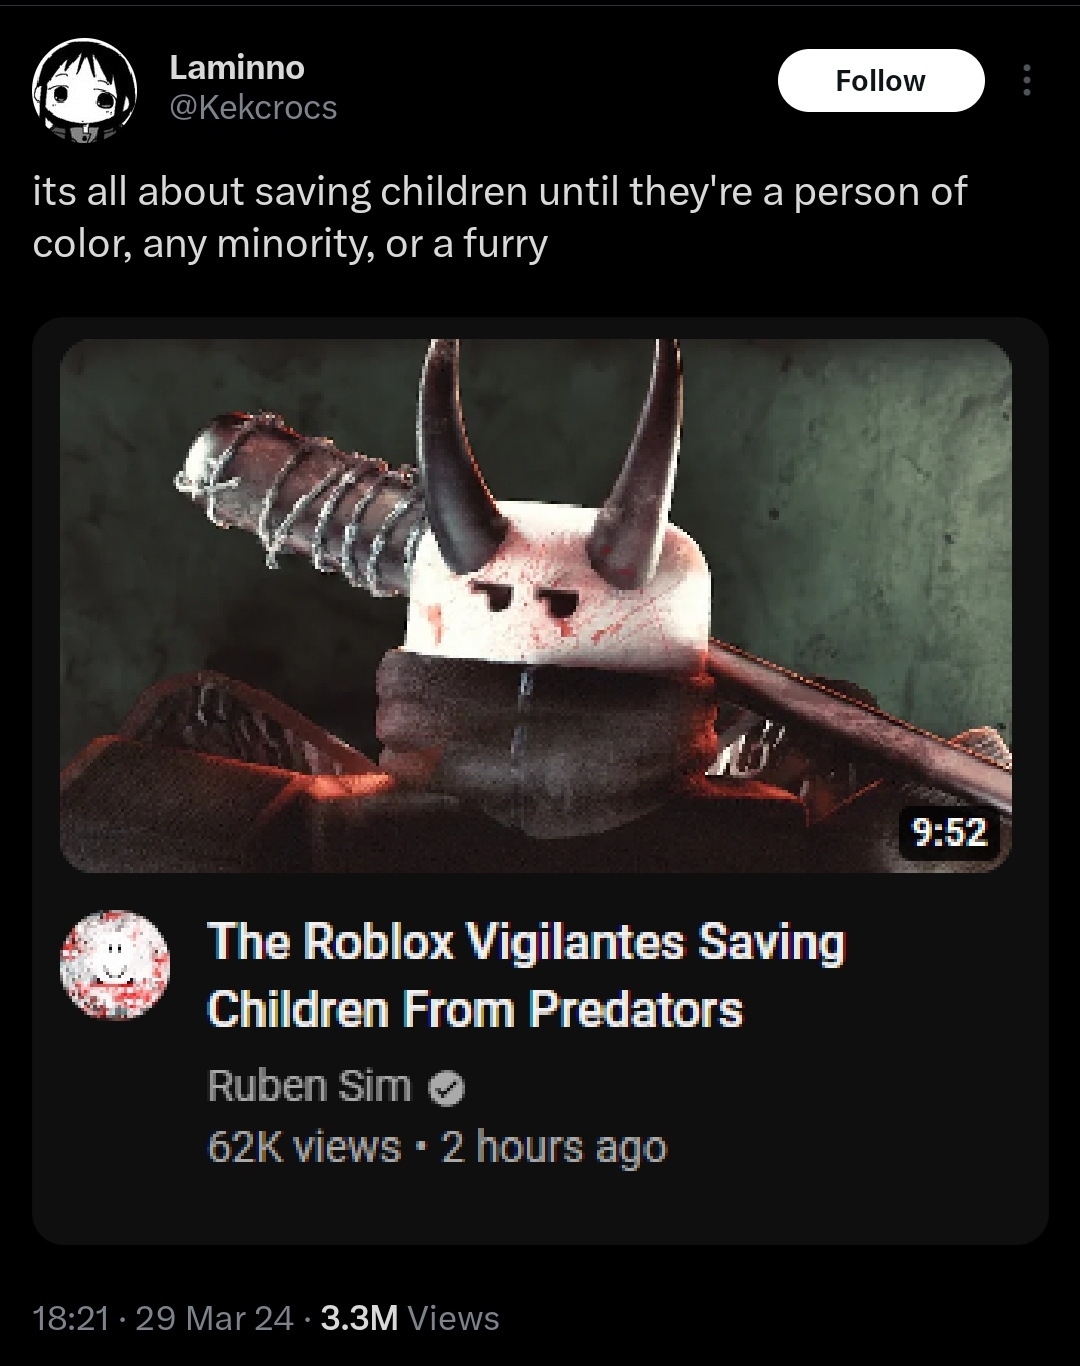The width and height of the screenshot is (1080, 1366).
Task: Click the 62K views text
Action: coord(304,1147)
